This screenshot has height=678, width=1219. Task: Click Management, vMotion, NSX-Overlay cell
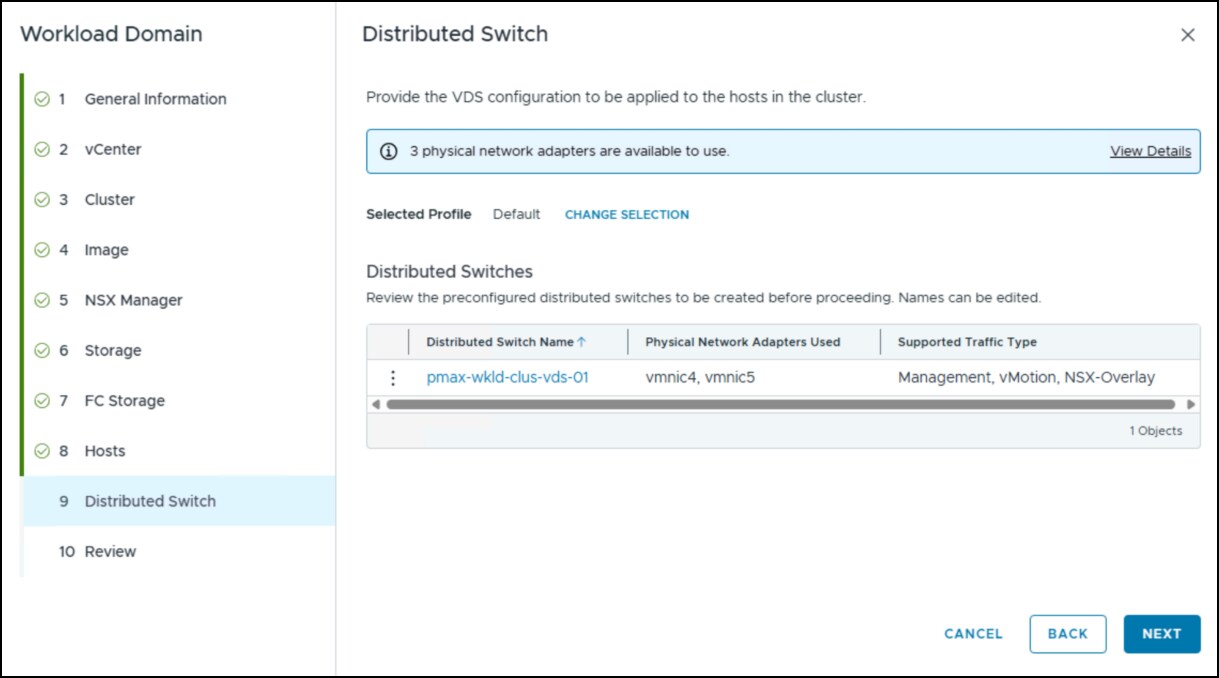1026,378
